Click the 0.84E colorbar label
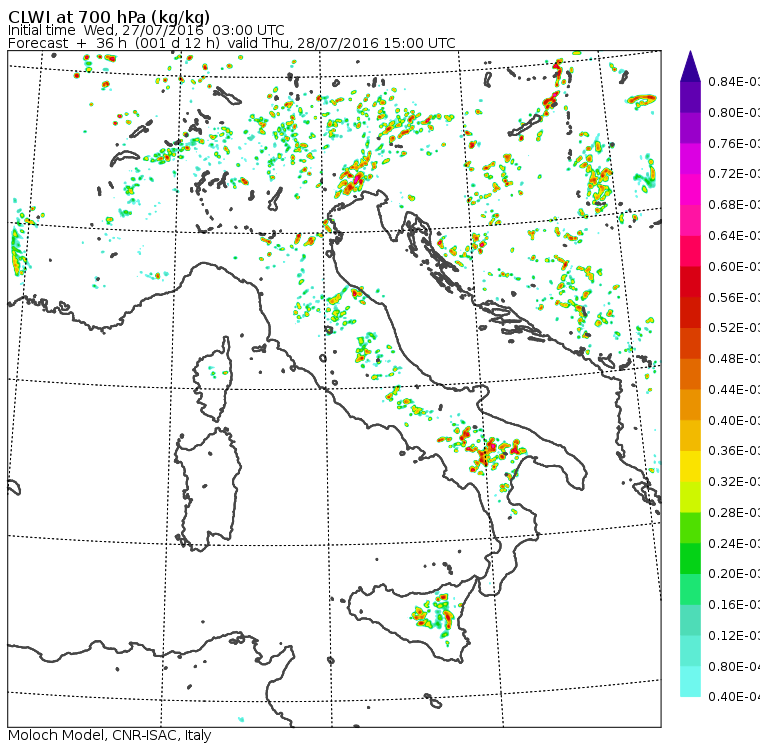 [734, 81]
